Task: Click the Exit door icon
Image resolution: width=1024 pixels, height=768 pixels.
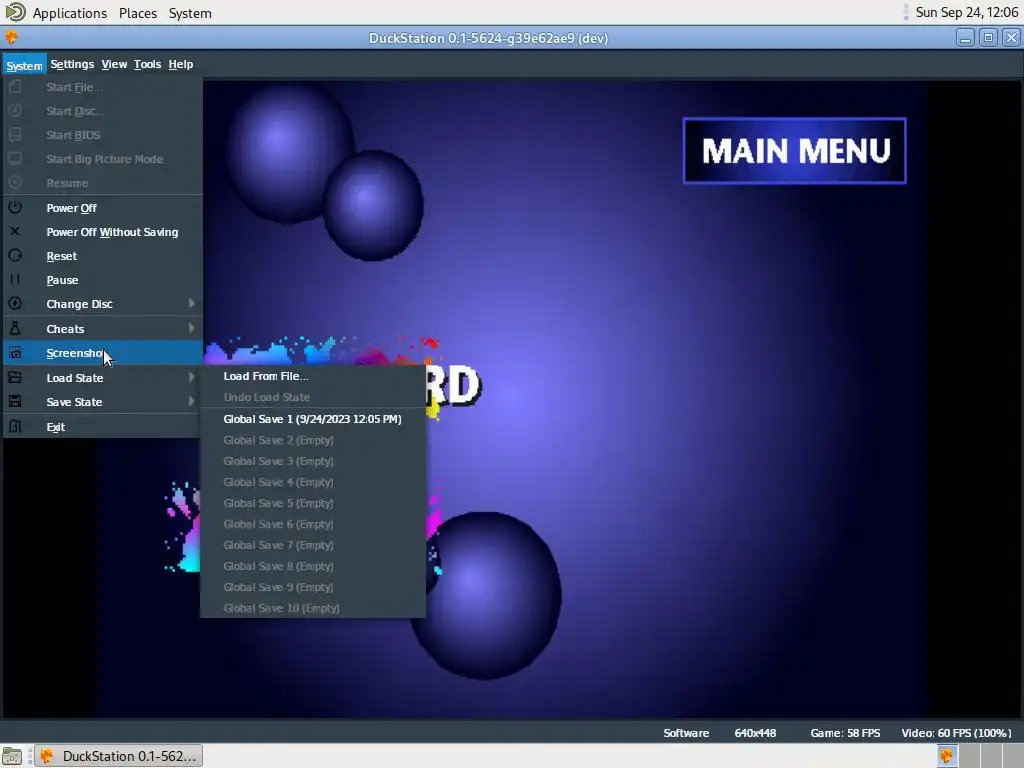Action: 15,426
